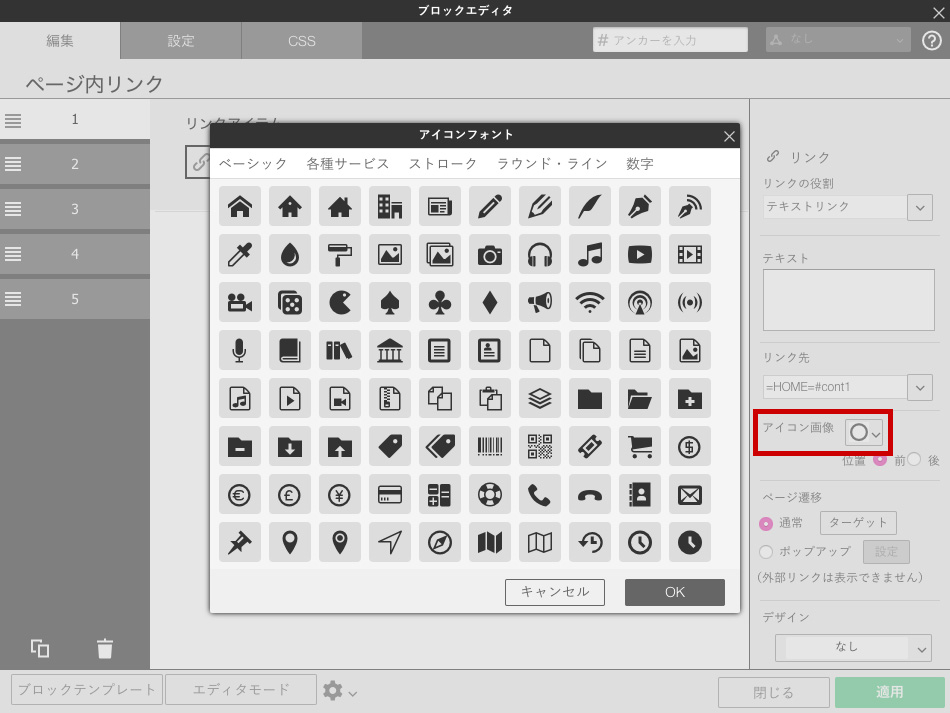Open the 各種サービス icon category

(x=348, y=164)
